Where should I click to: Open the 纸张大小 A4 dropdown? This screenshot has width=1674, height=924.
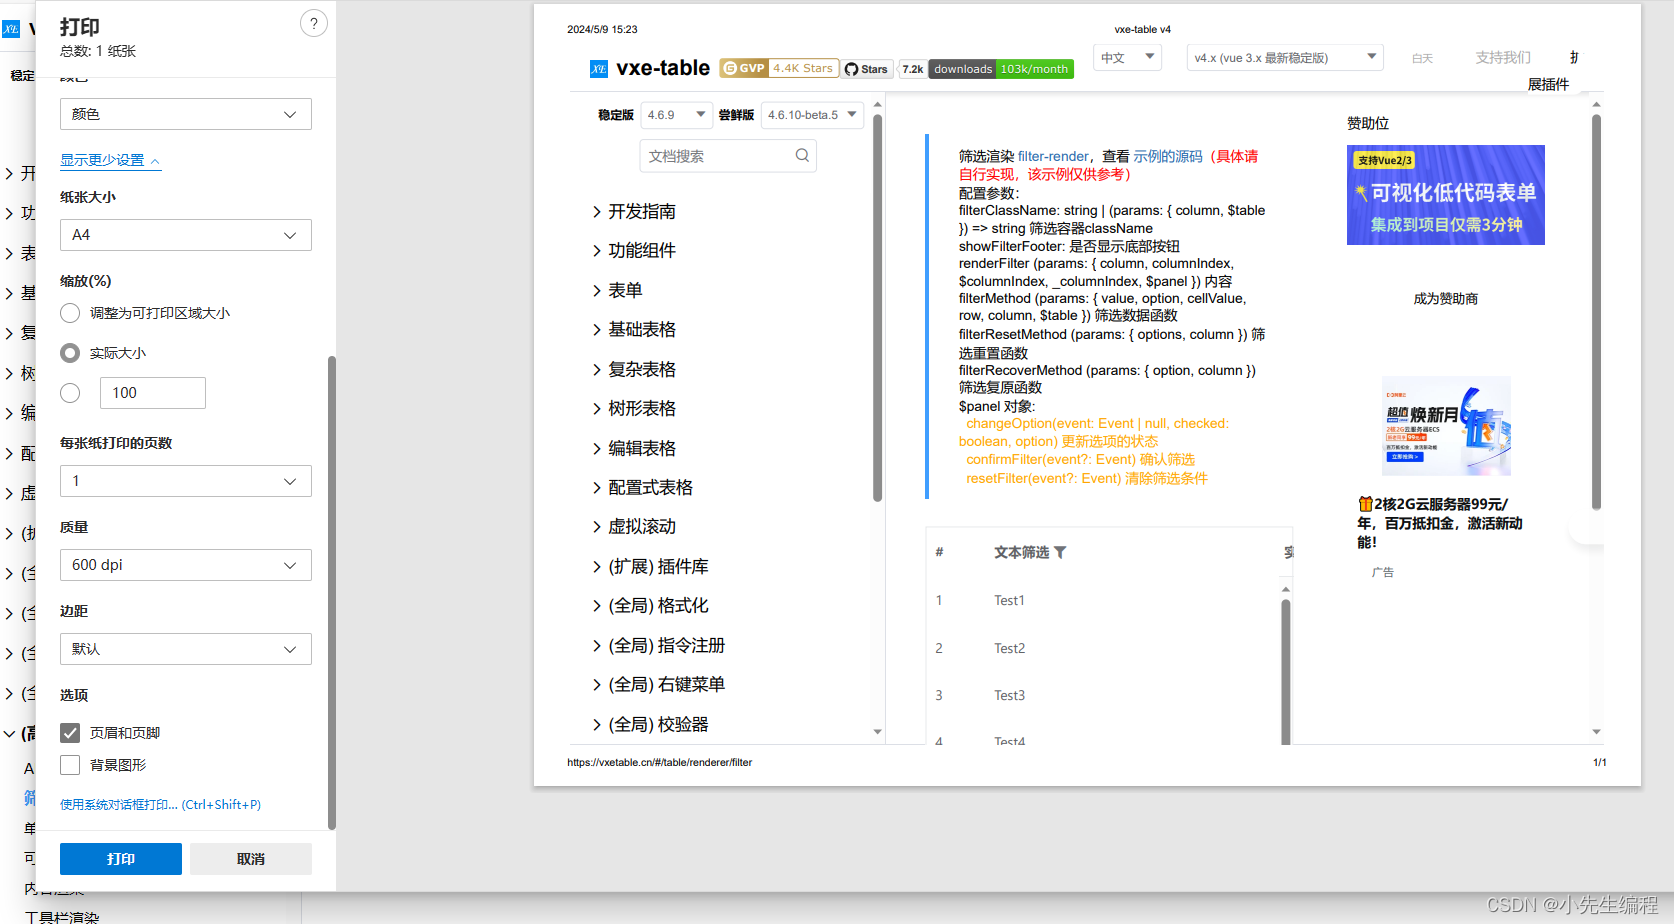tap(185, 234)
